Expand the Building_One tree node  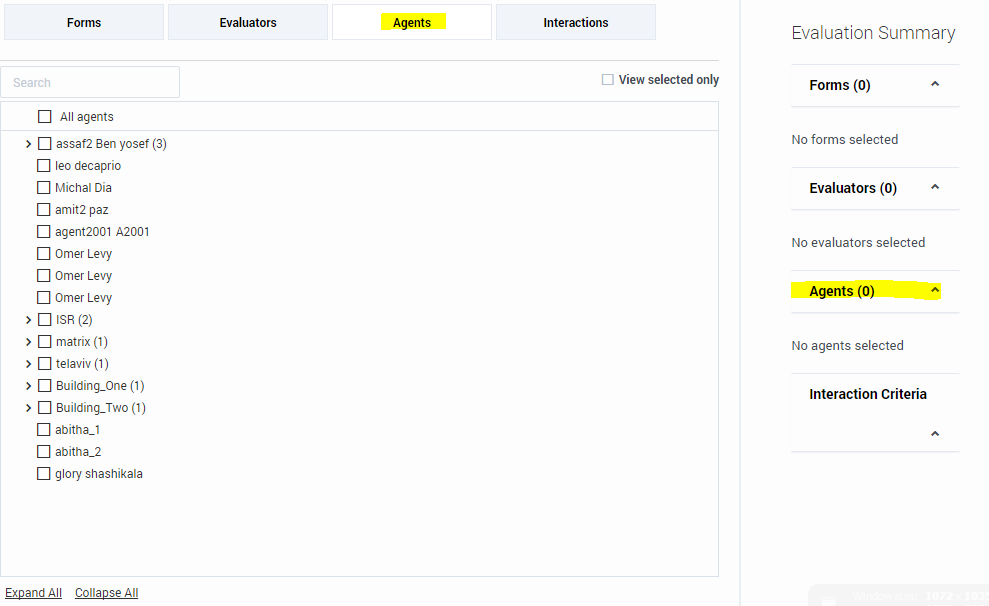click(x=28, y=386)
